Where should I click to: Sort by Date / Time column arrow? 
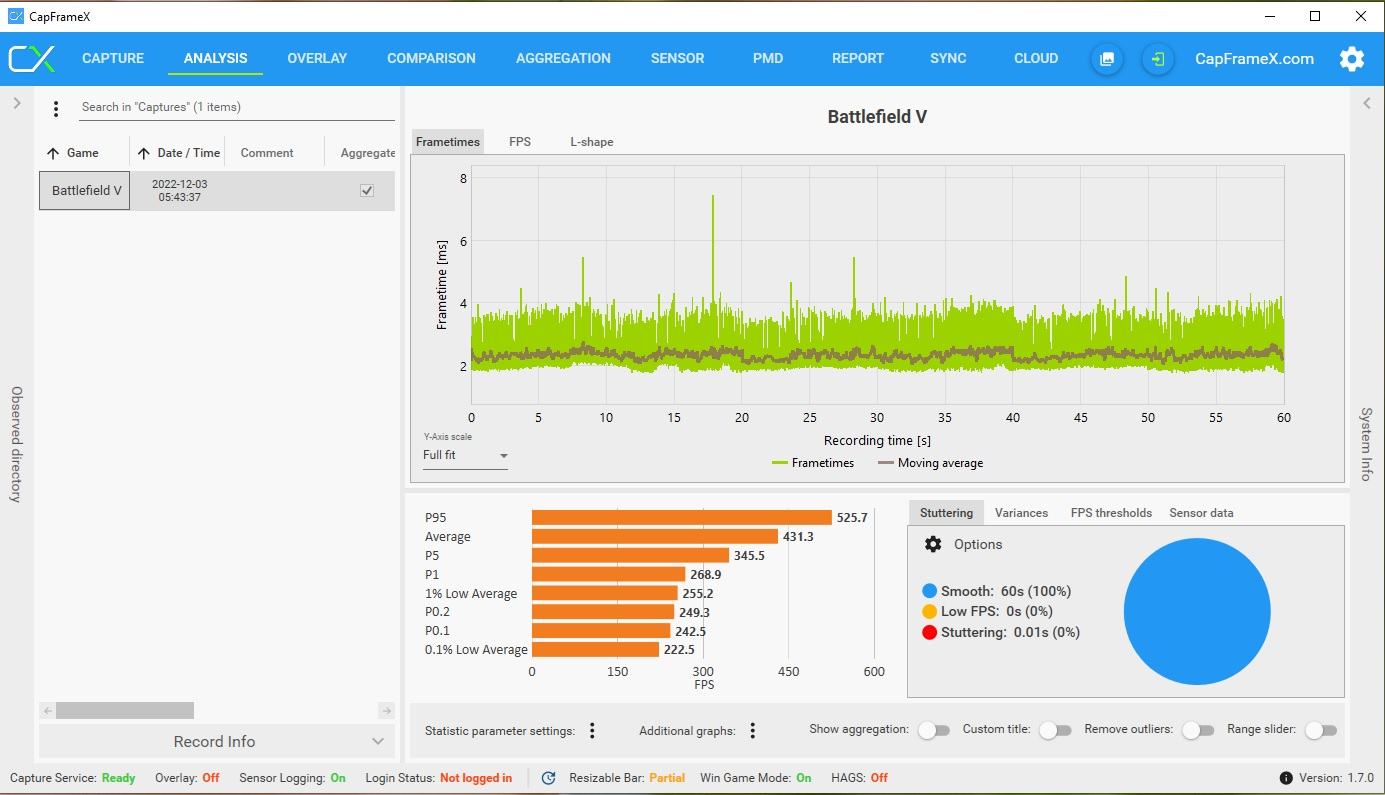pyautogui.click(x=144, y=153)
